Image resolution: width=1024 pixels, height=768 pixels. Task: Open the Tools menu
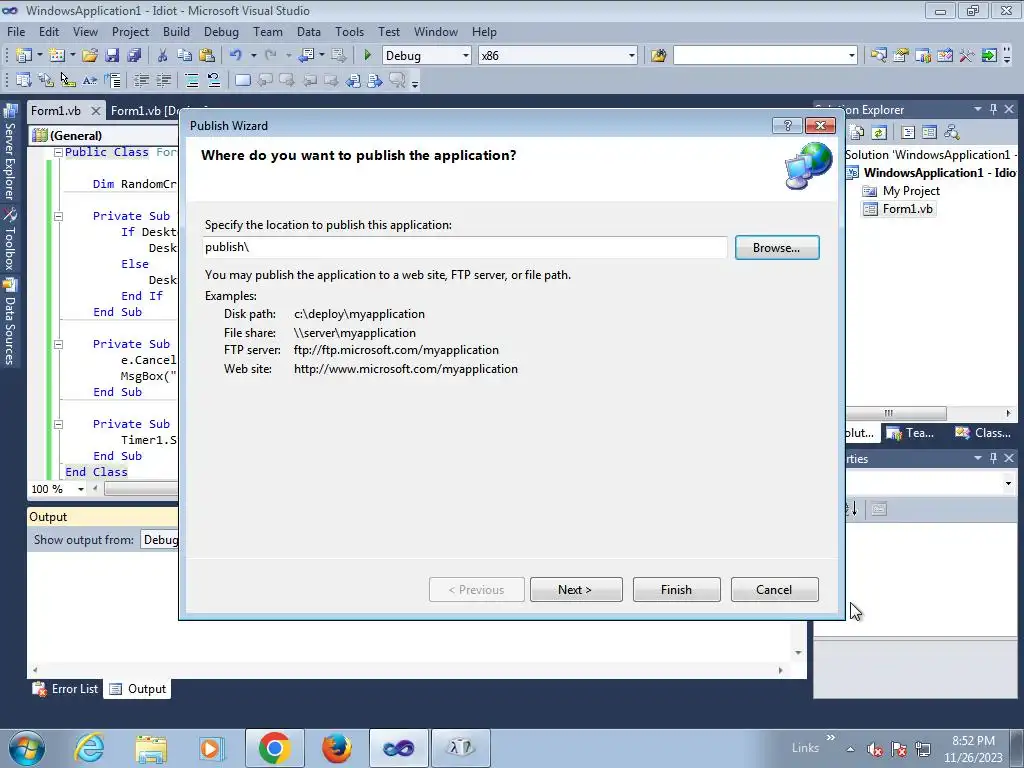[349, 31]
